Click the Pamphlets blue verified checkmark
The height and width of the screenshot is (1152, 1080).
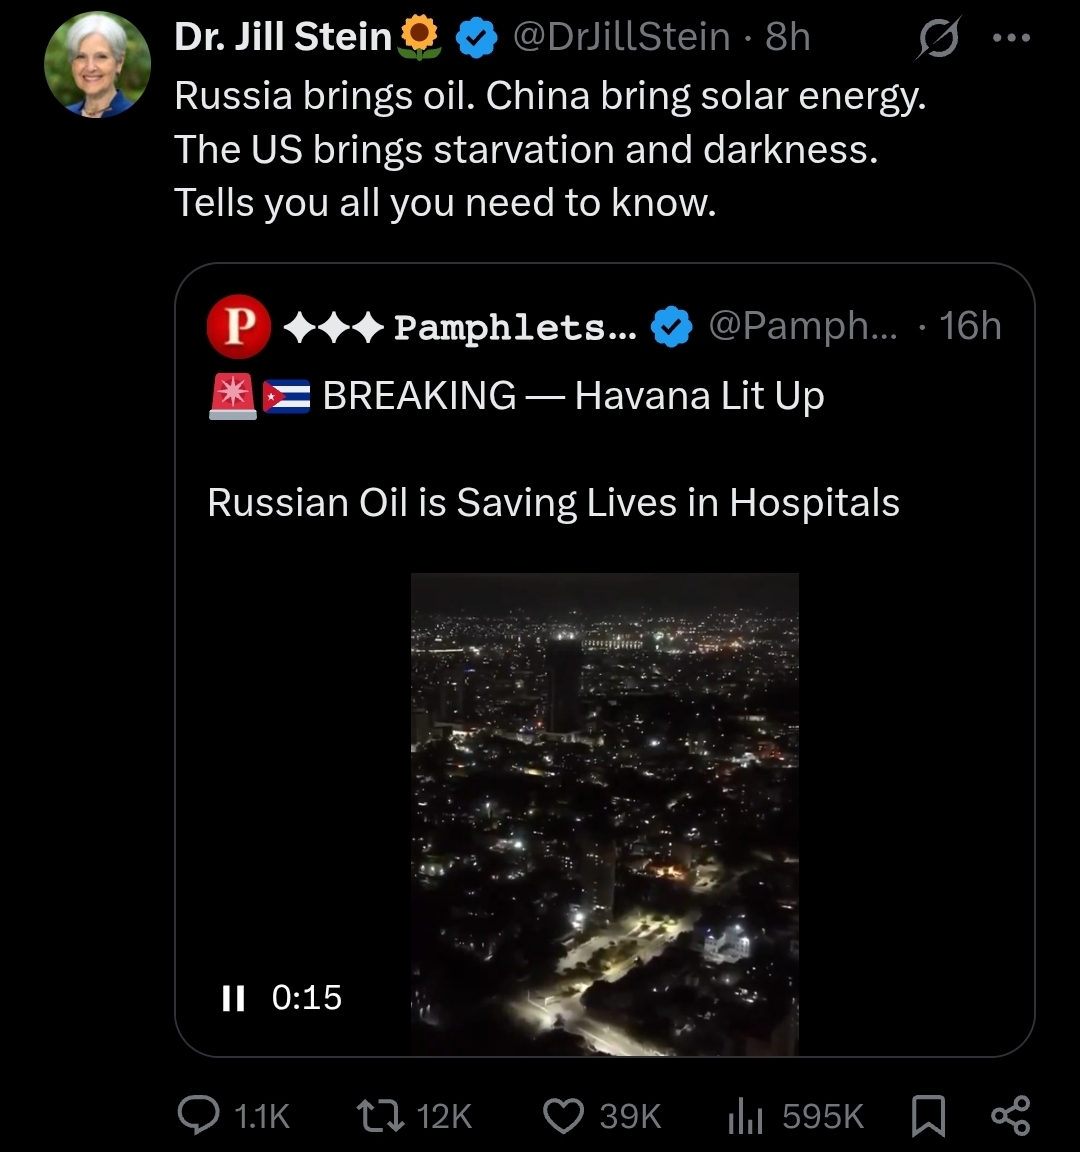[671, 327]
